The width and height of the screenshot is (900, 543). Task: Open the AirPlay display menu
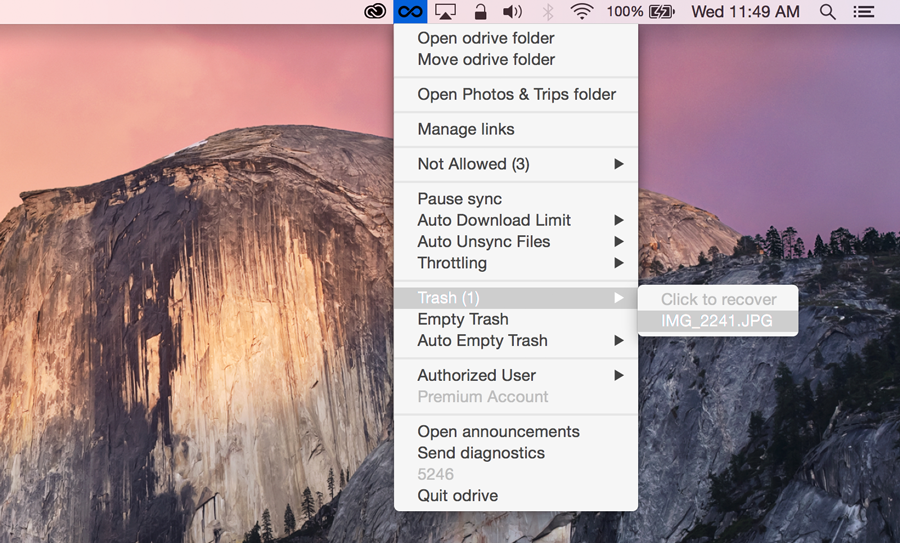[445, 11]
